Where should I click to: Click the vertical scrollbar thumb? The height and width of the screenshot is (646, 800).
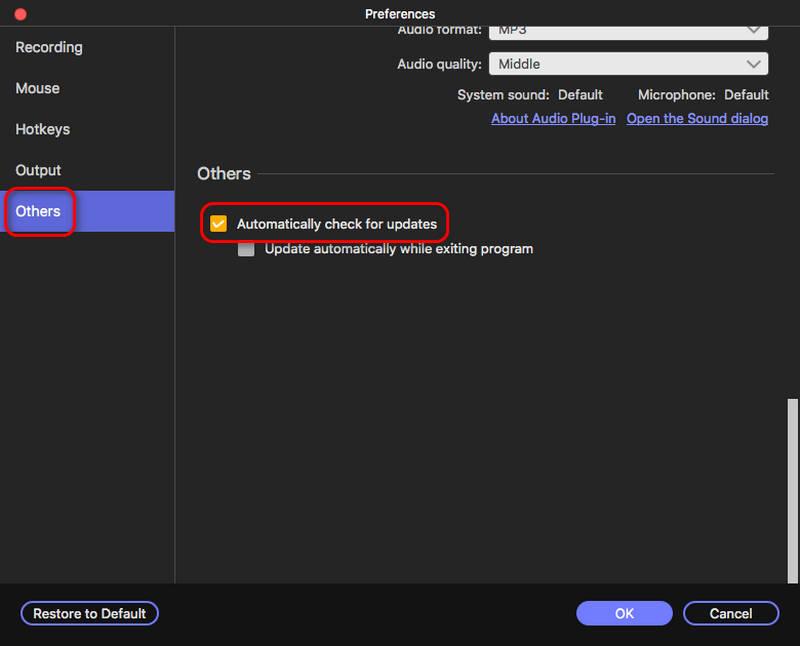[792, 490]
